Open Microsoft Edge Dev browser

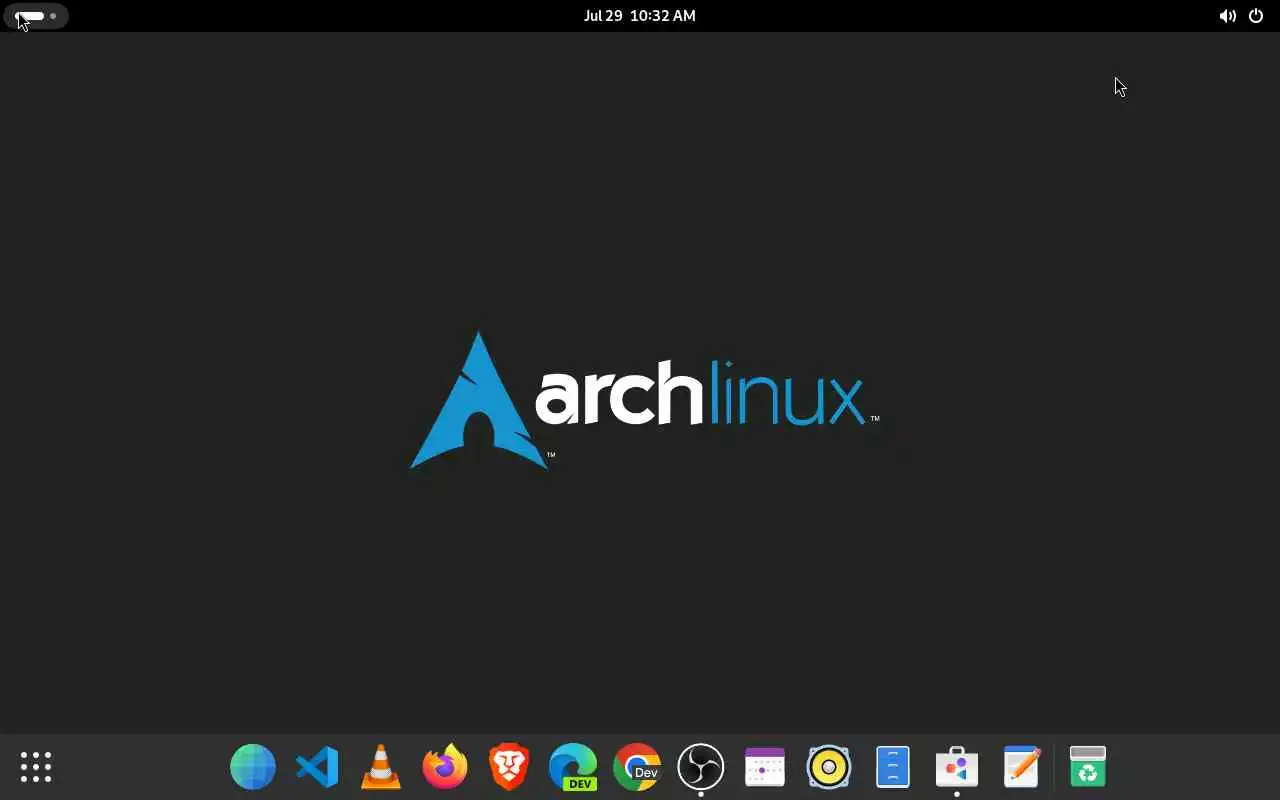click(573, 767)
